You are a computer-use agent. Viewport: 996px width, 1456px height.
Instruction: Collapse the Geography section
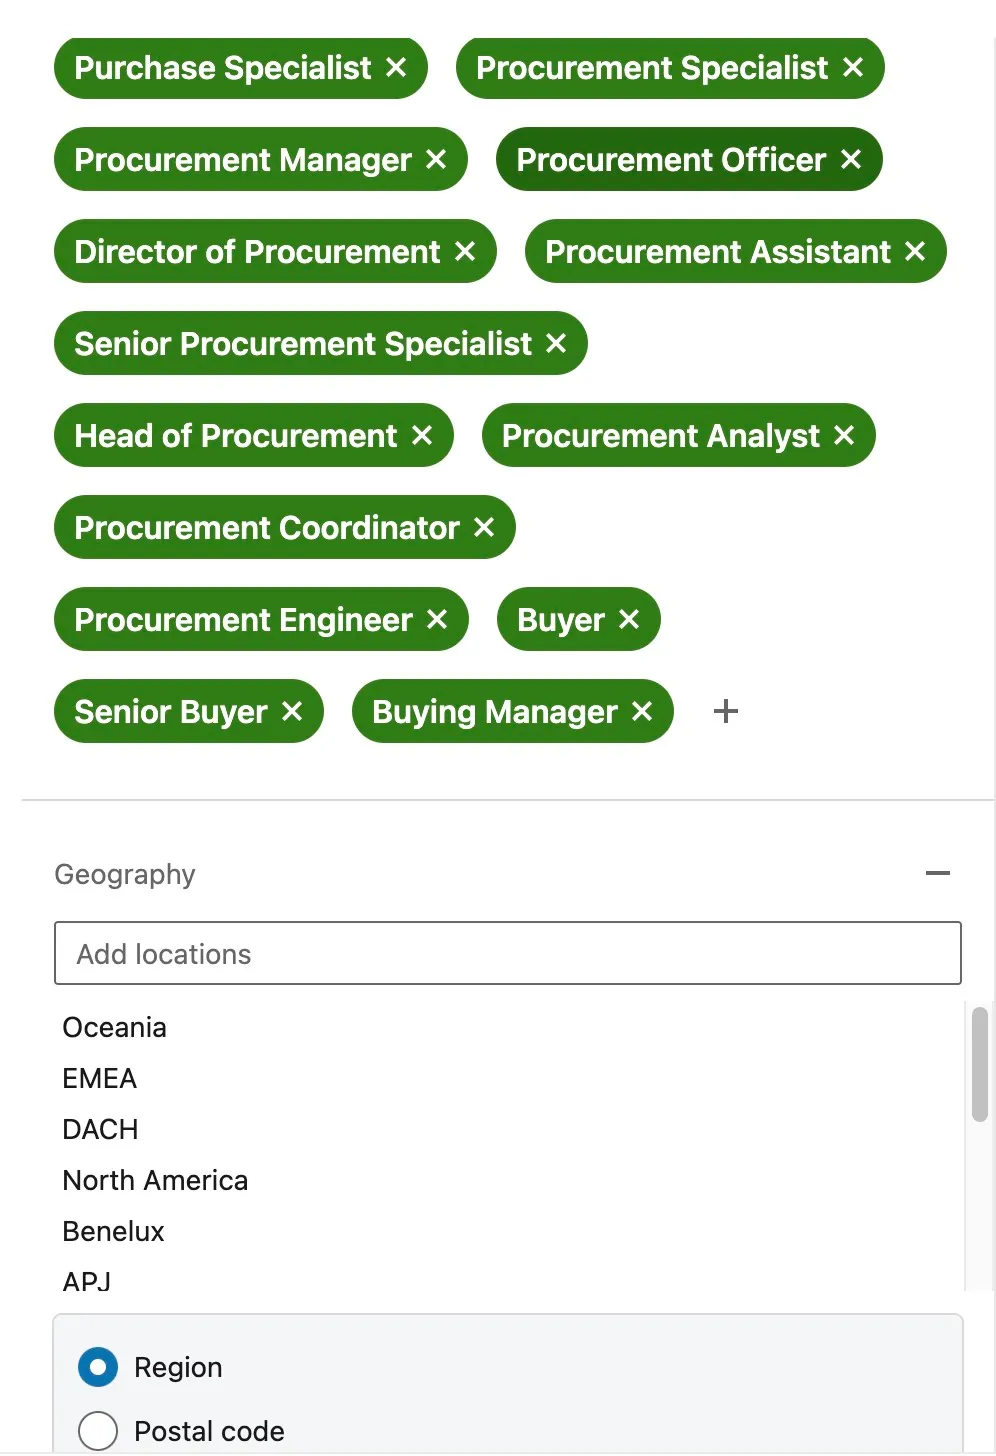937,874
